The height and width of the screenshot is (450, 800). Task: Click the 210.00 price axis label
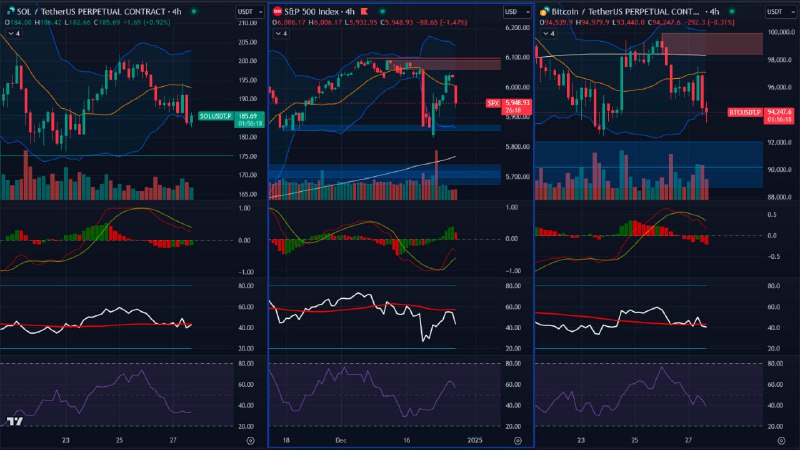pos(247,23)
